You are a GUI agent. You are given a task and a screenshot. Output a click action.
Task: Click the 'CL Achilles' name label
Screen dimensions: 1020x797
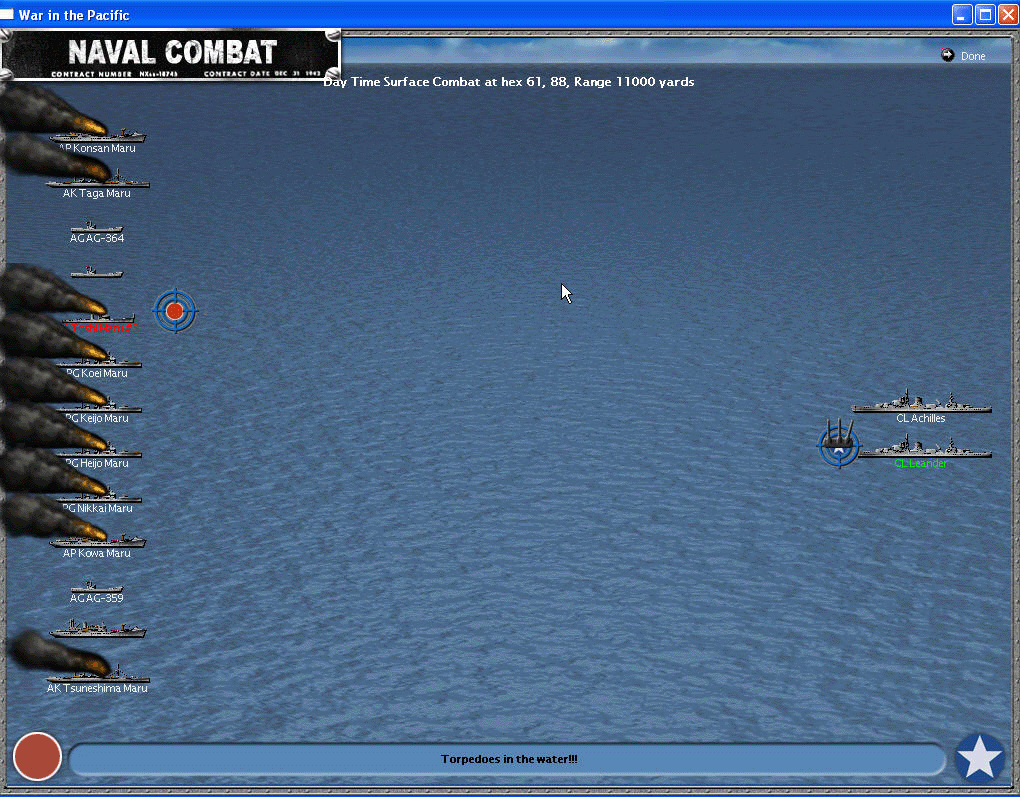(x=920, y=418)
